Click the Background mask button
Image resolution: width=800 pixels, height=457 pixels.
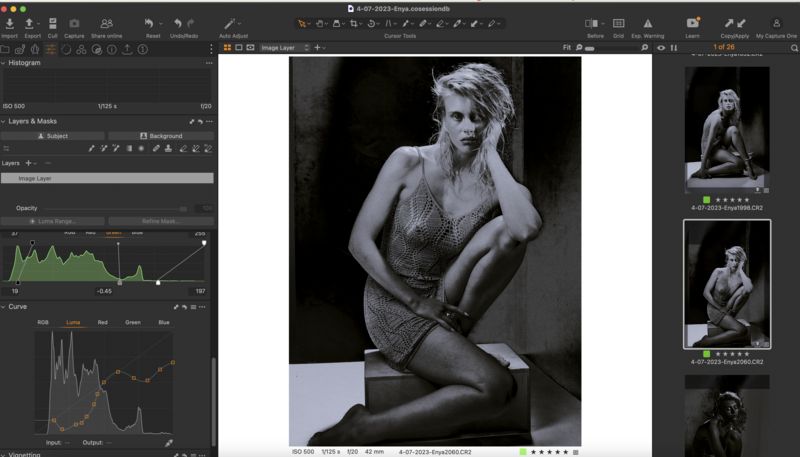tap(161, 136)
